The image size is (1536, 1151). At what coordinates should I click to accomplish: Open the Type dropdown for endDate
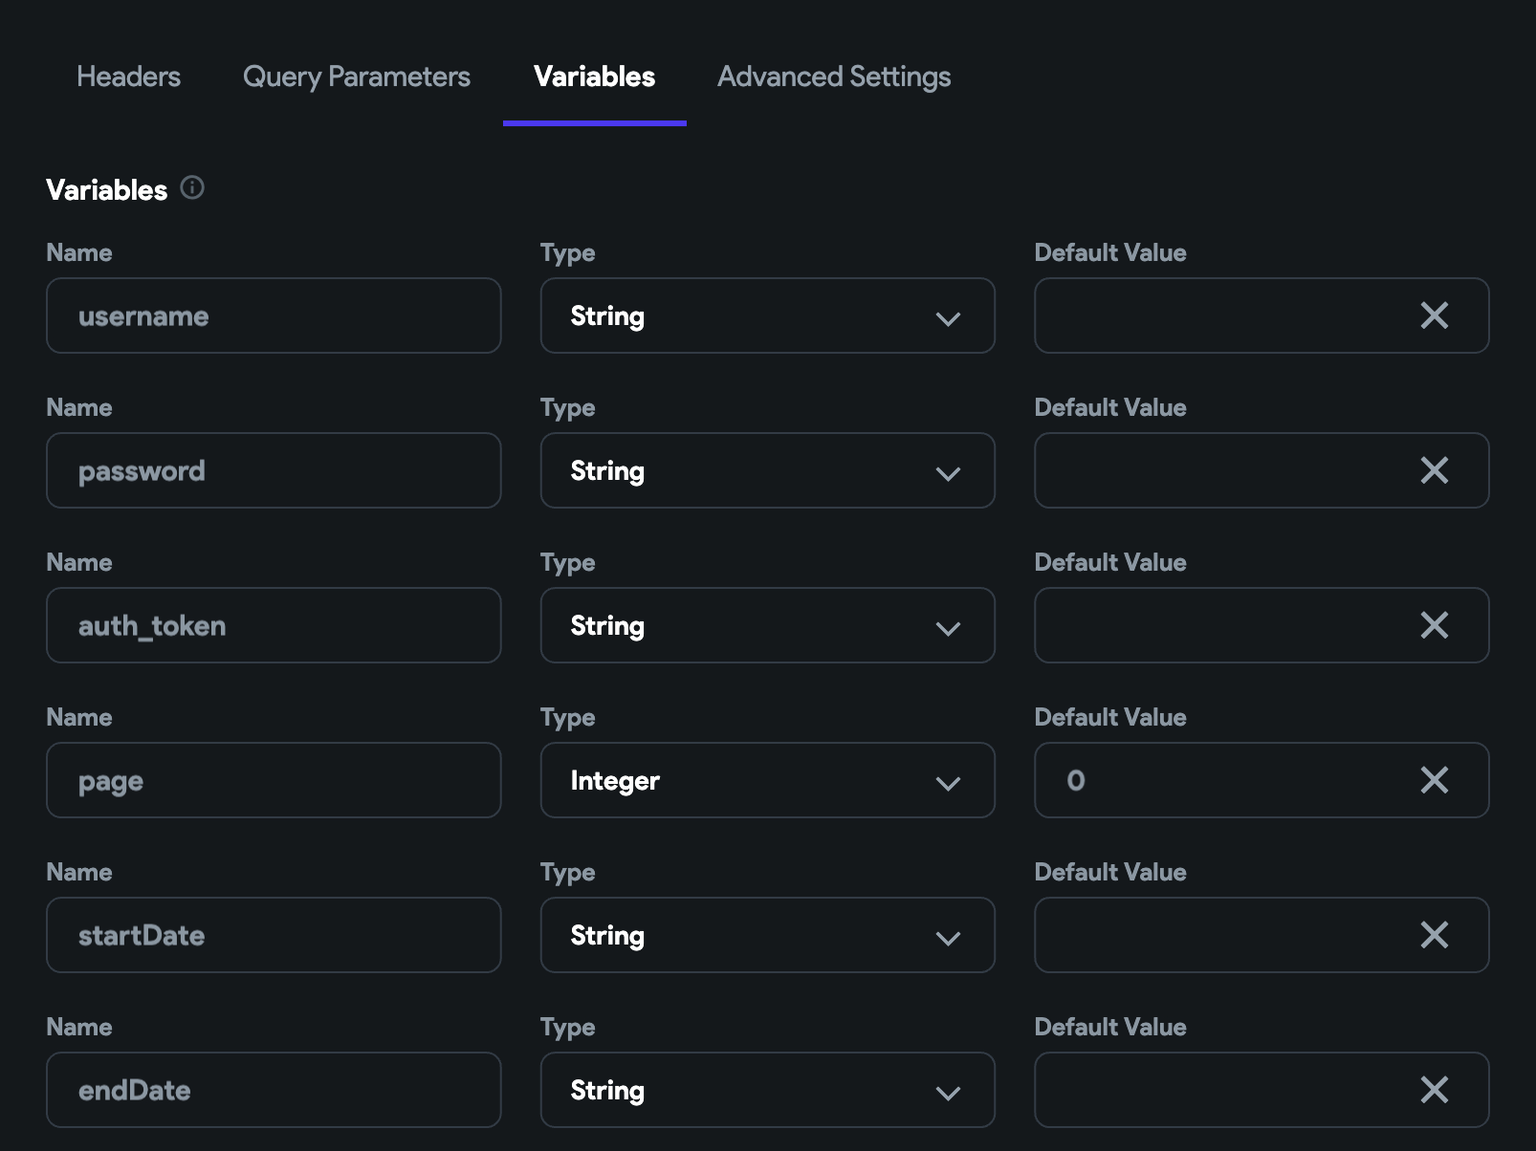click(767, 1090)
